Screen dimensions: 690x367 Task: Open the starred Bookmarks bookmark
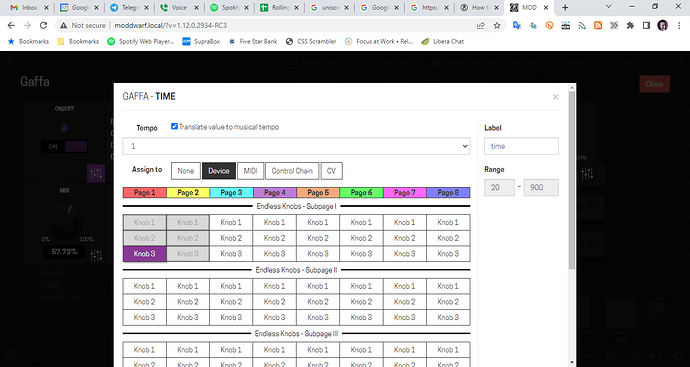(x=28, y=41)
